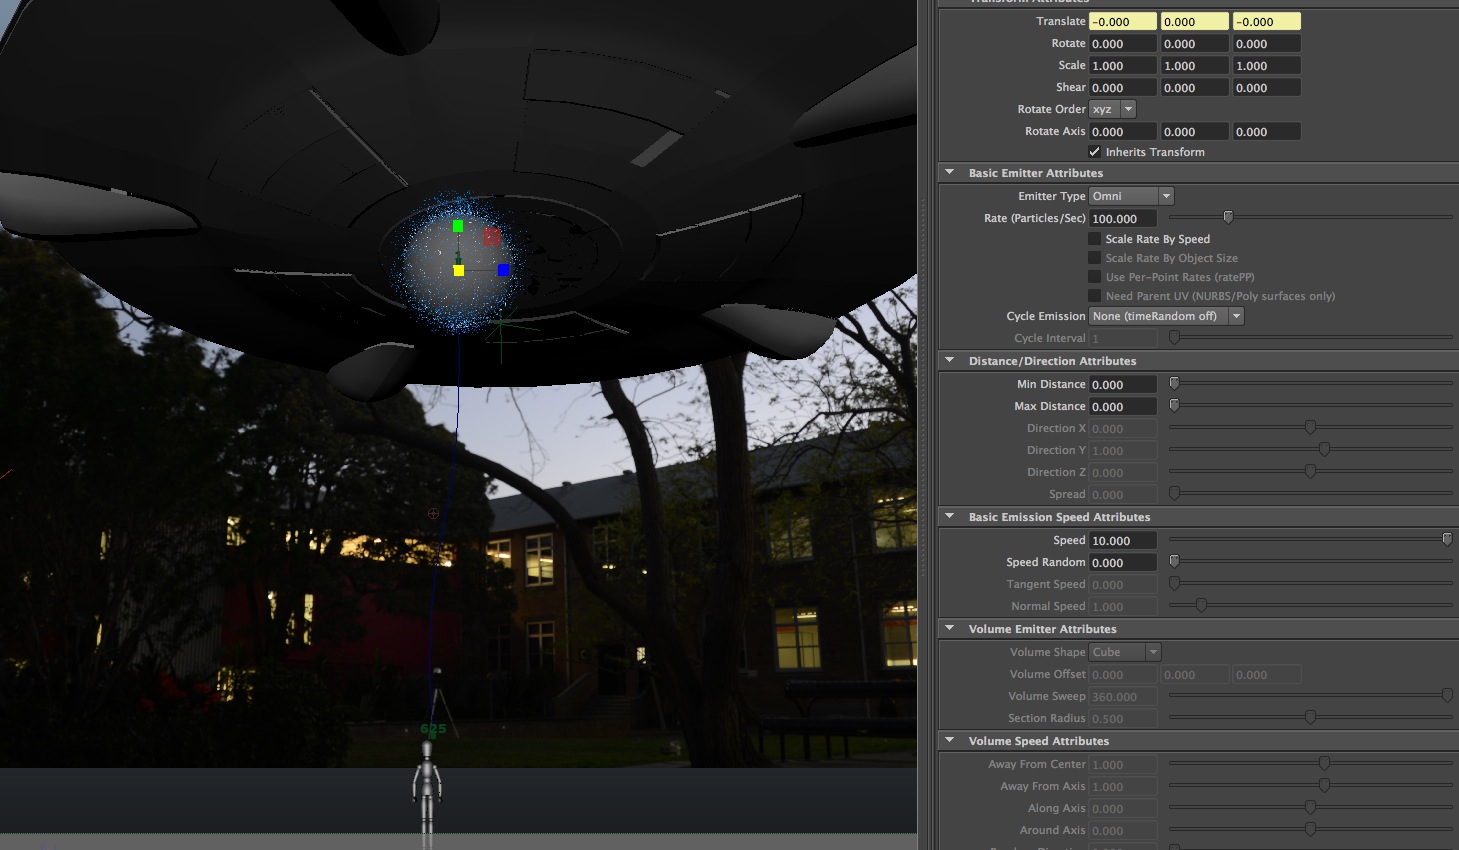This screenshot has width=1459, height=850.
Task: Click the small red crosshair locator in viewport
Action: coord(433,513)
